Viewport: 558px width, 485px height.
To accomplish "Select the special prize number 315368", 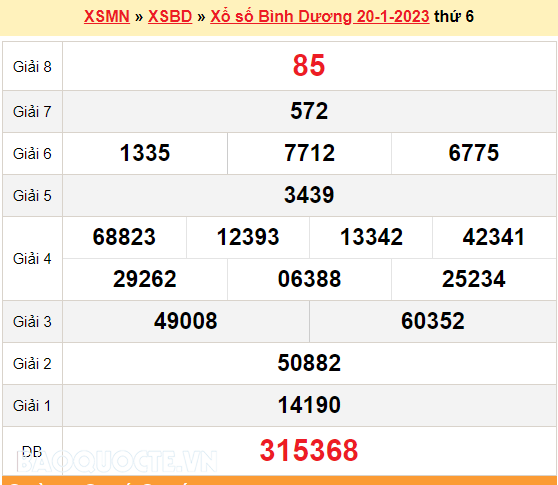I will point(309,450).
